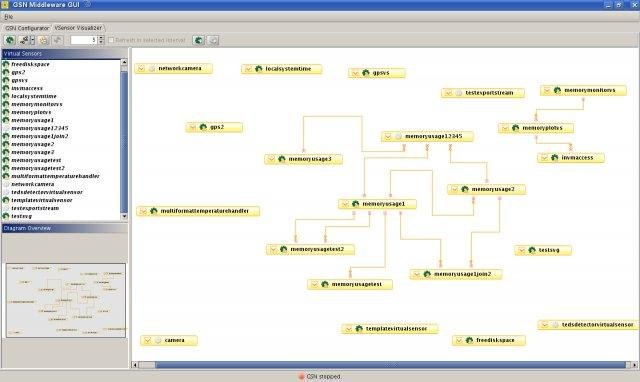Image resolution: width=640 pixels, height=382 pixels.
Task: Click the Diagram Overview thumbnail
Action: pyautogui.click(x=65, y=300)
